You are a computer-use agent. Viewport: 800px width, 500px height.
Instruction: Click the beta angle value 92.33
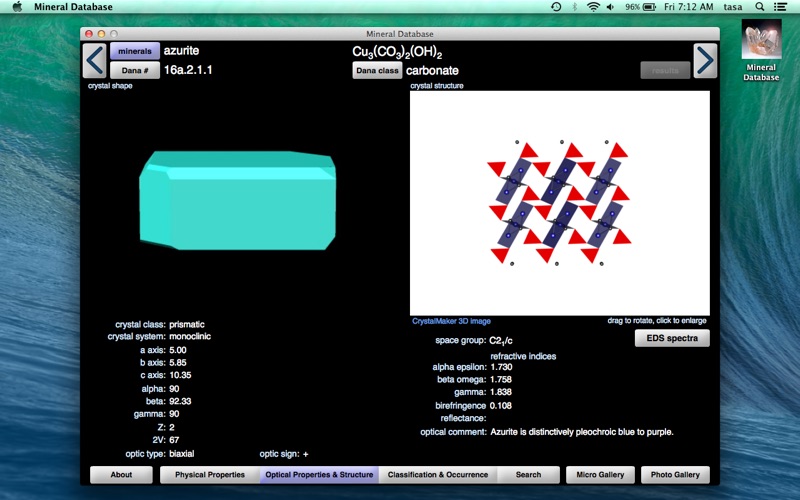[x=180, y=401]
